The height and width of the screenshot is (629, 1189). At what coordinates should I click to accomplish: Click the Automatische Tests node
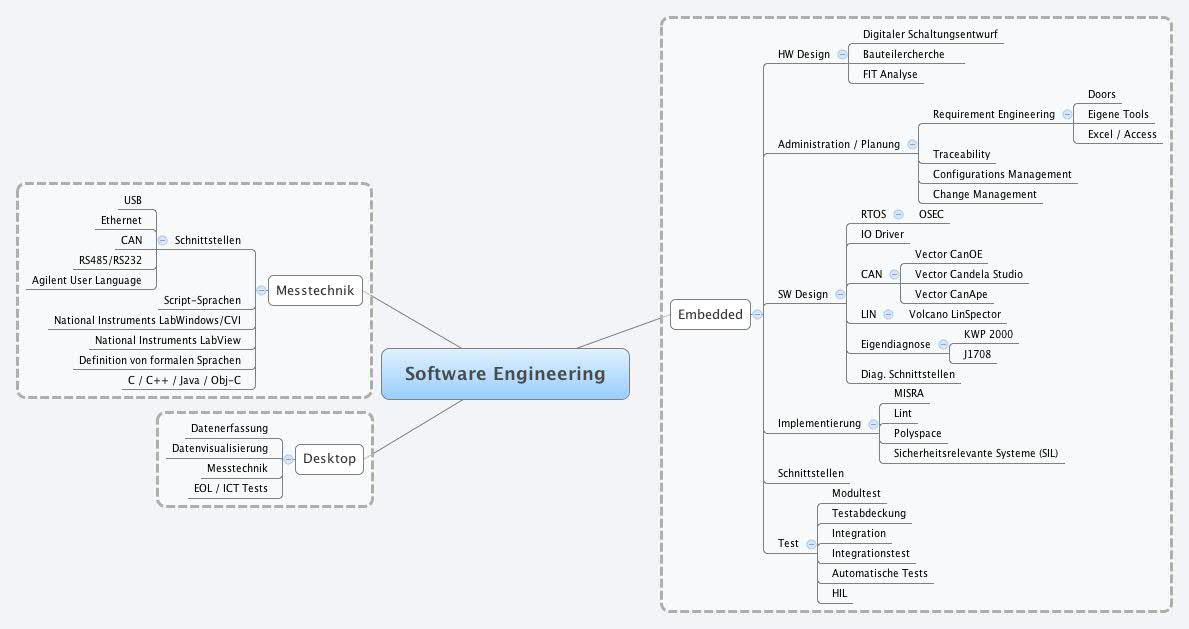pyautogui.click(x=879, y=573)
